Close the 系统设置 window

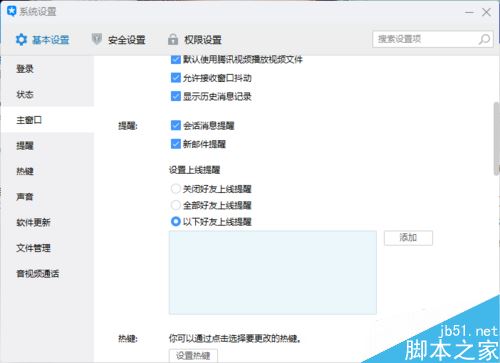[486, 12]
